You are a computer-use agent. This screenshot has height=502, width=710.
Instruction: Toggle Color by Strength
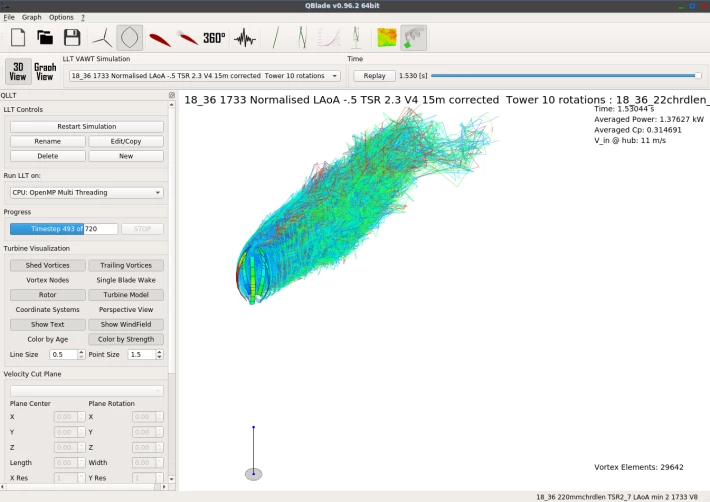coord(126,339)
